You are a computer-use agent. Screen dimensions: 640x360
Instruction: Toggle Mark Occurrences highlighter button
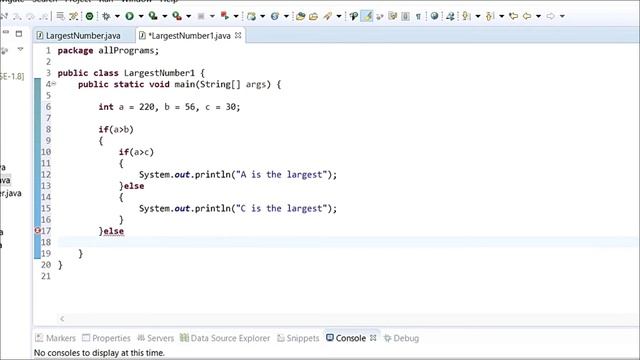(x=367, y=16)
